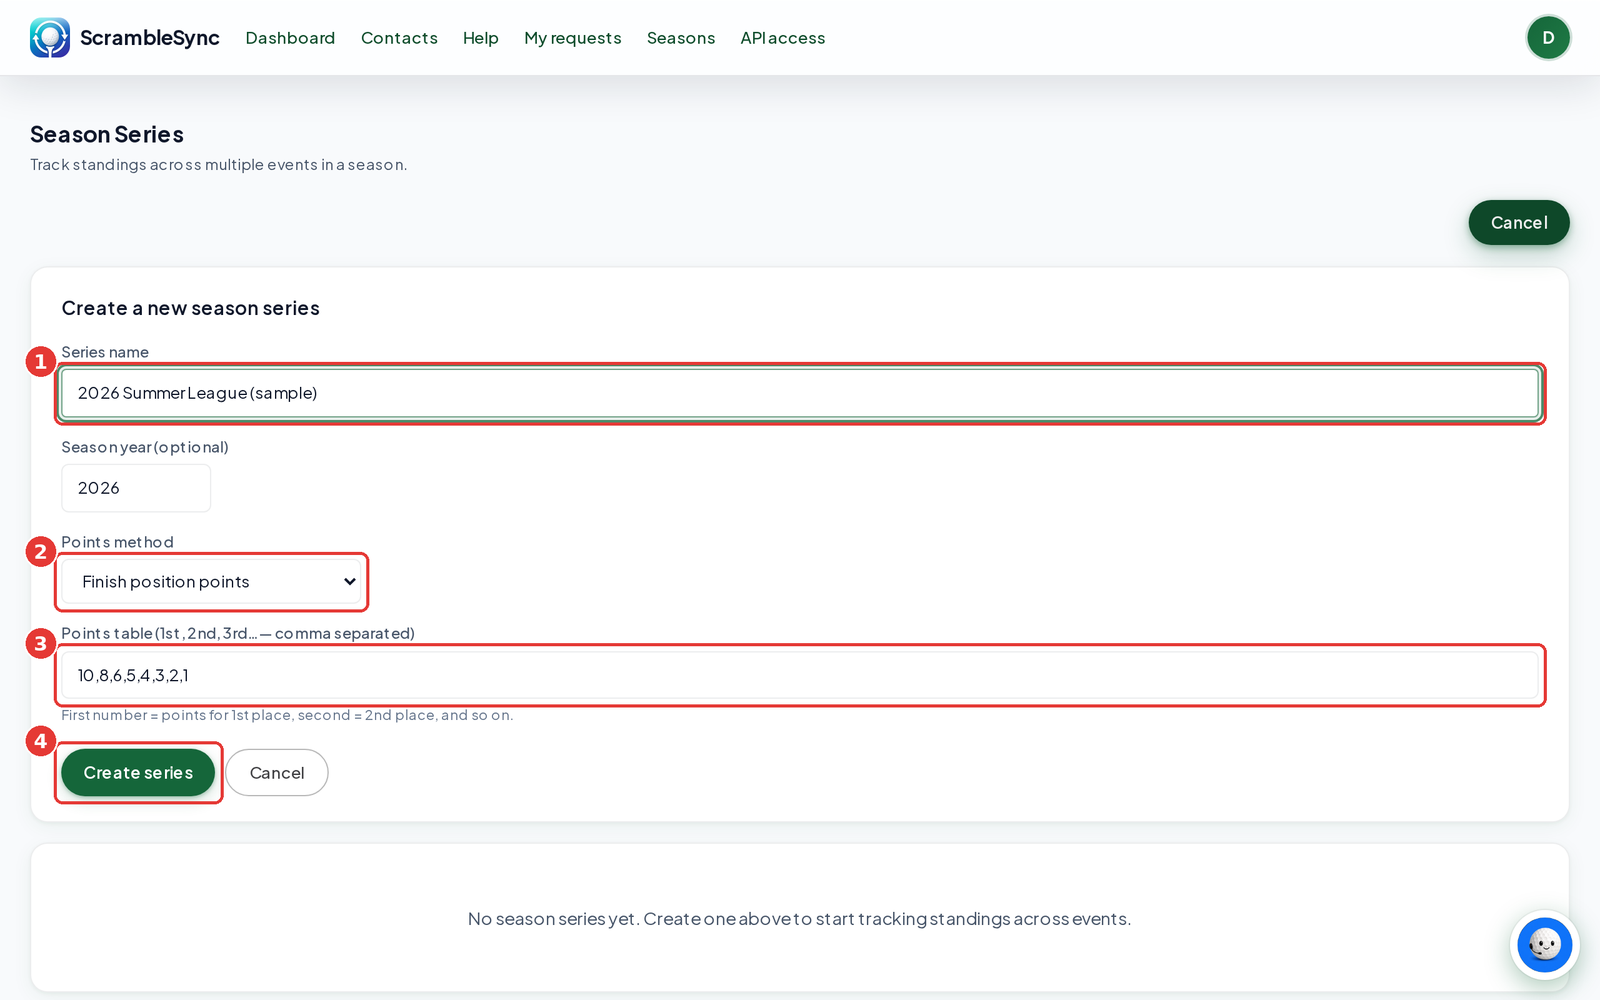
Task: Expand the Points method dropdown
Action: click(212, 582)
